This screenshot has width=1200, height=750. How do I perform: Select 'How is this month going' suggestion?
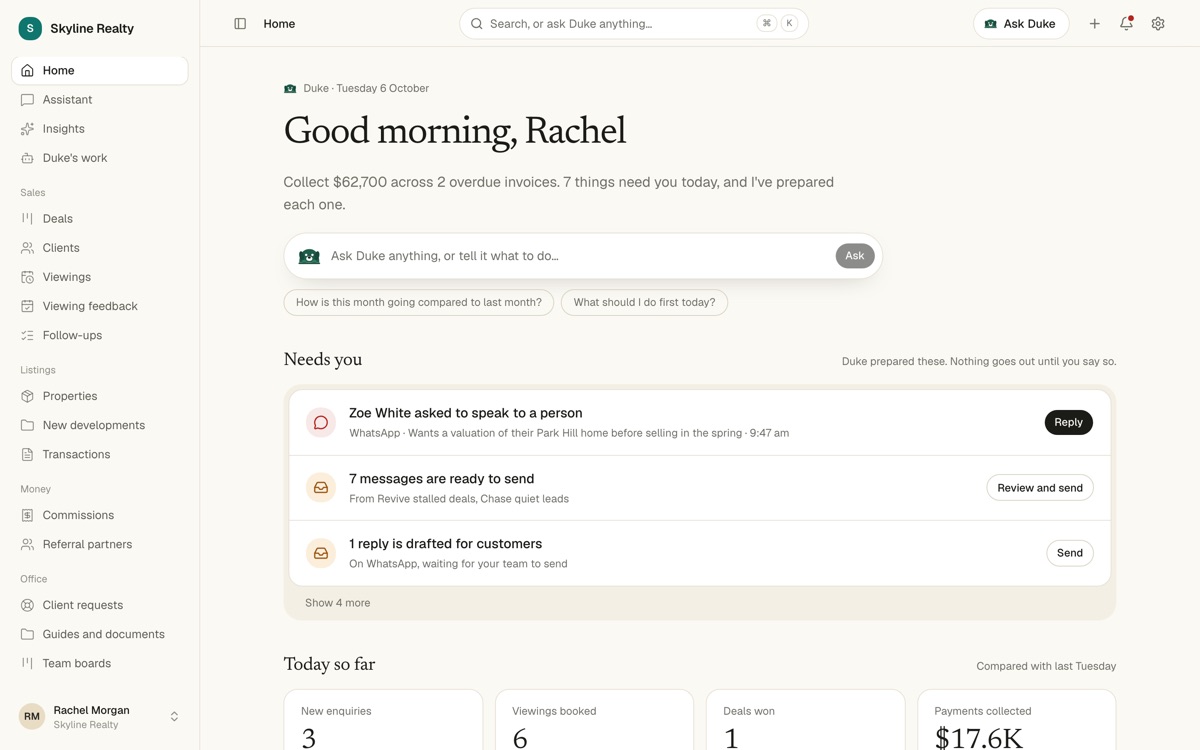(x=419, y=302)
